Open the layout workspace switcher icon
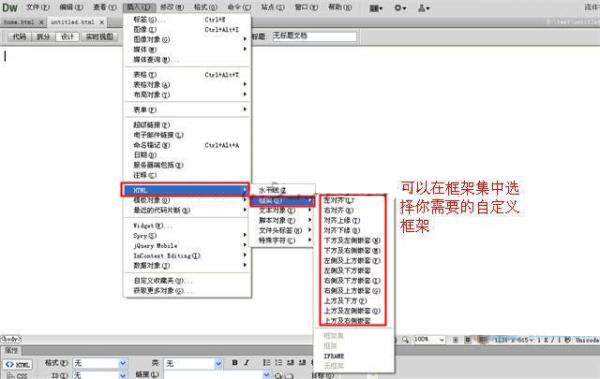 pos(376,8)
